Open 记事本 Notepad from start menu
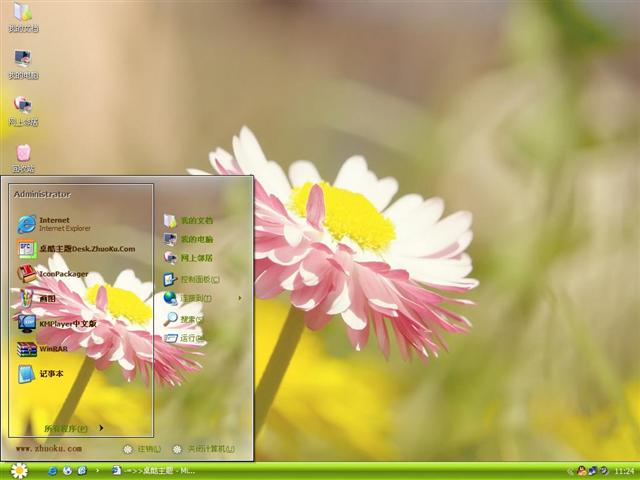 (40, 374)
